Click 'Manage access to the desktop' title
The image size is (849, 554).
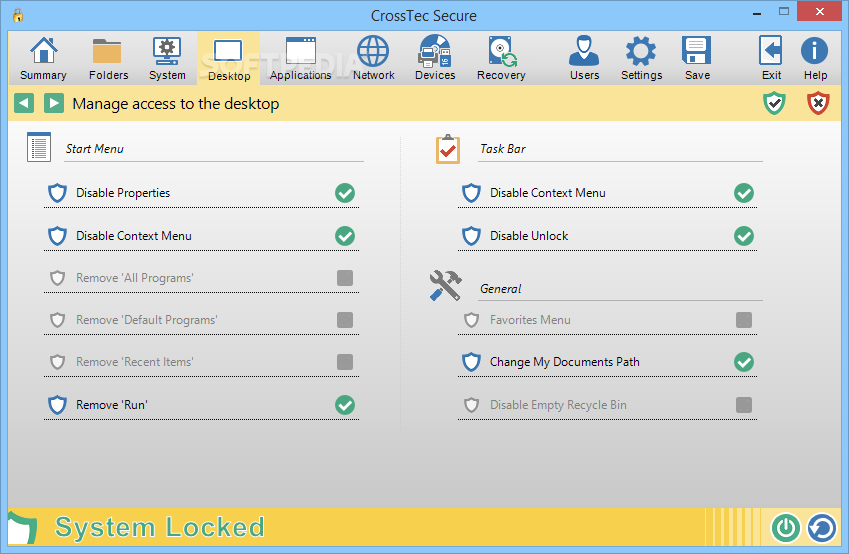point(176,103)
